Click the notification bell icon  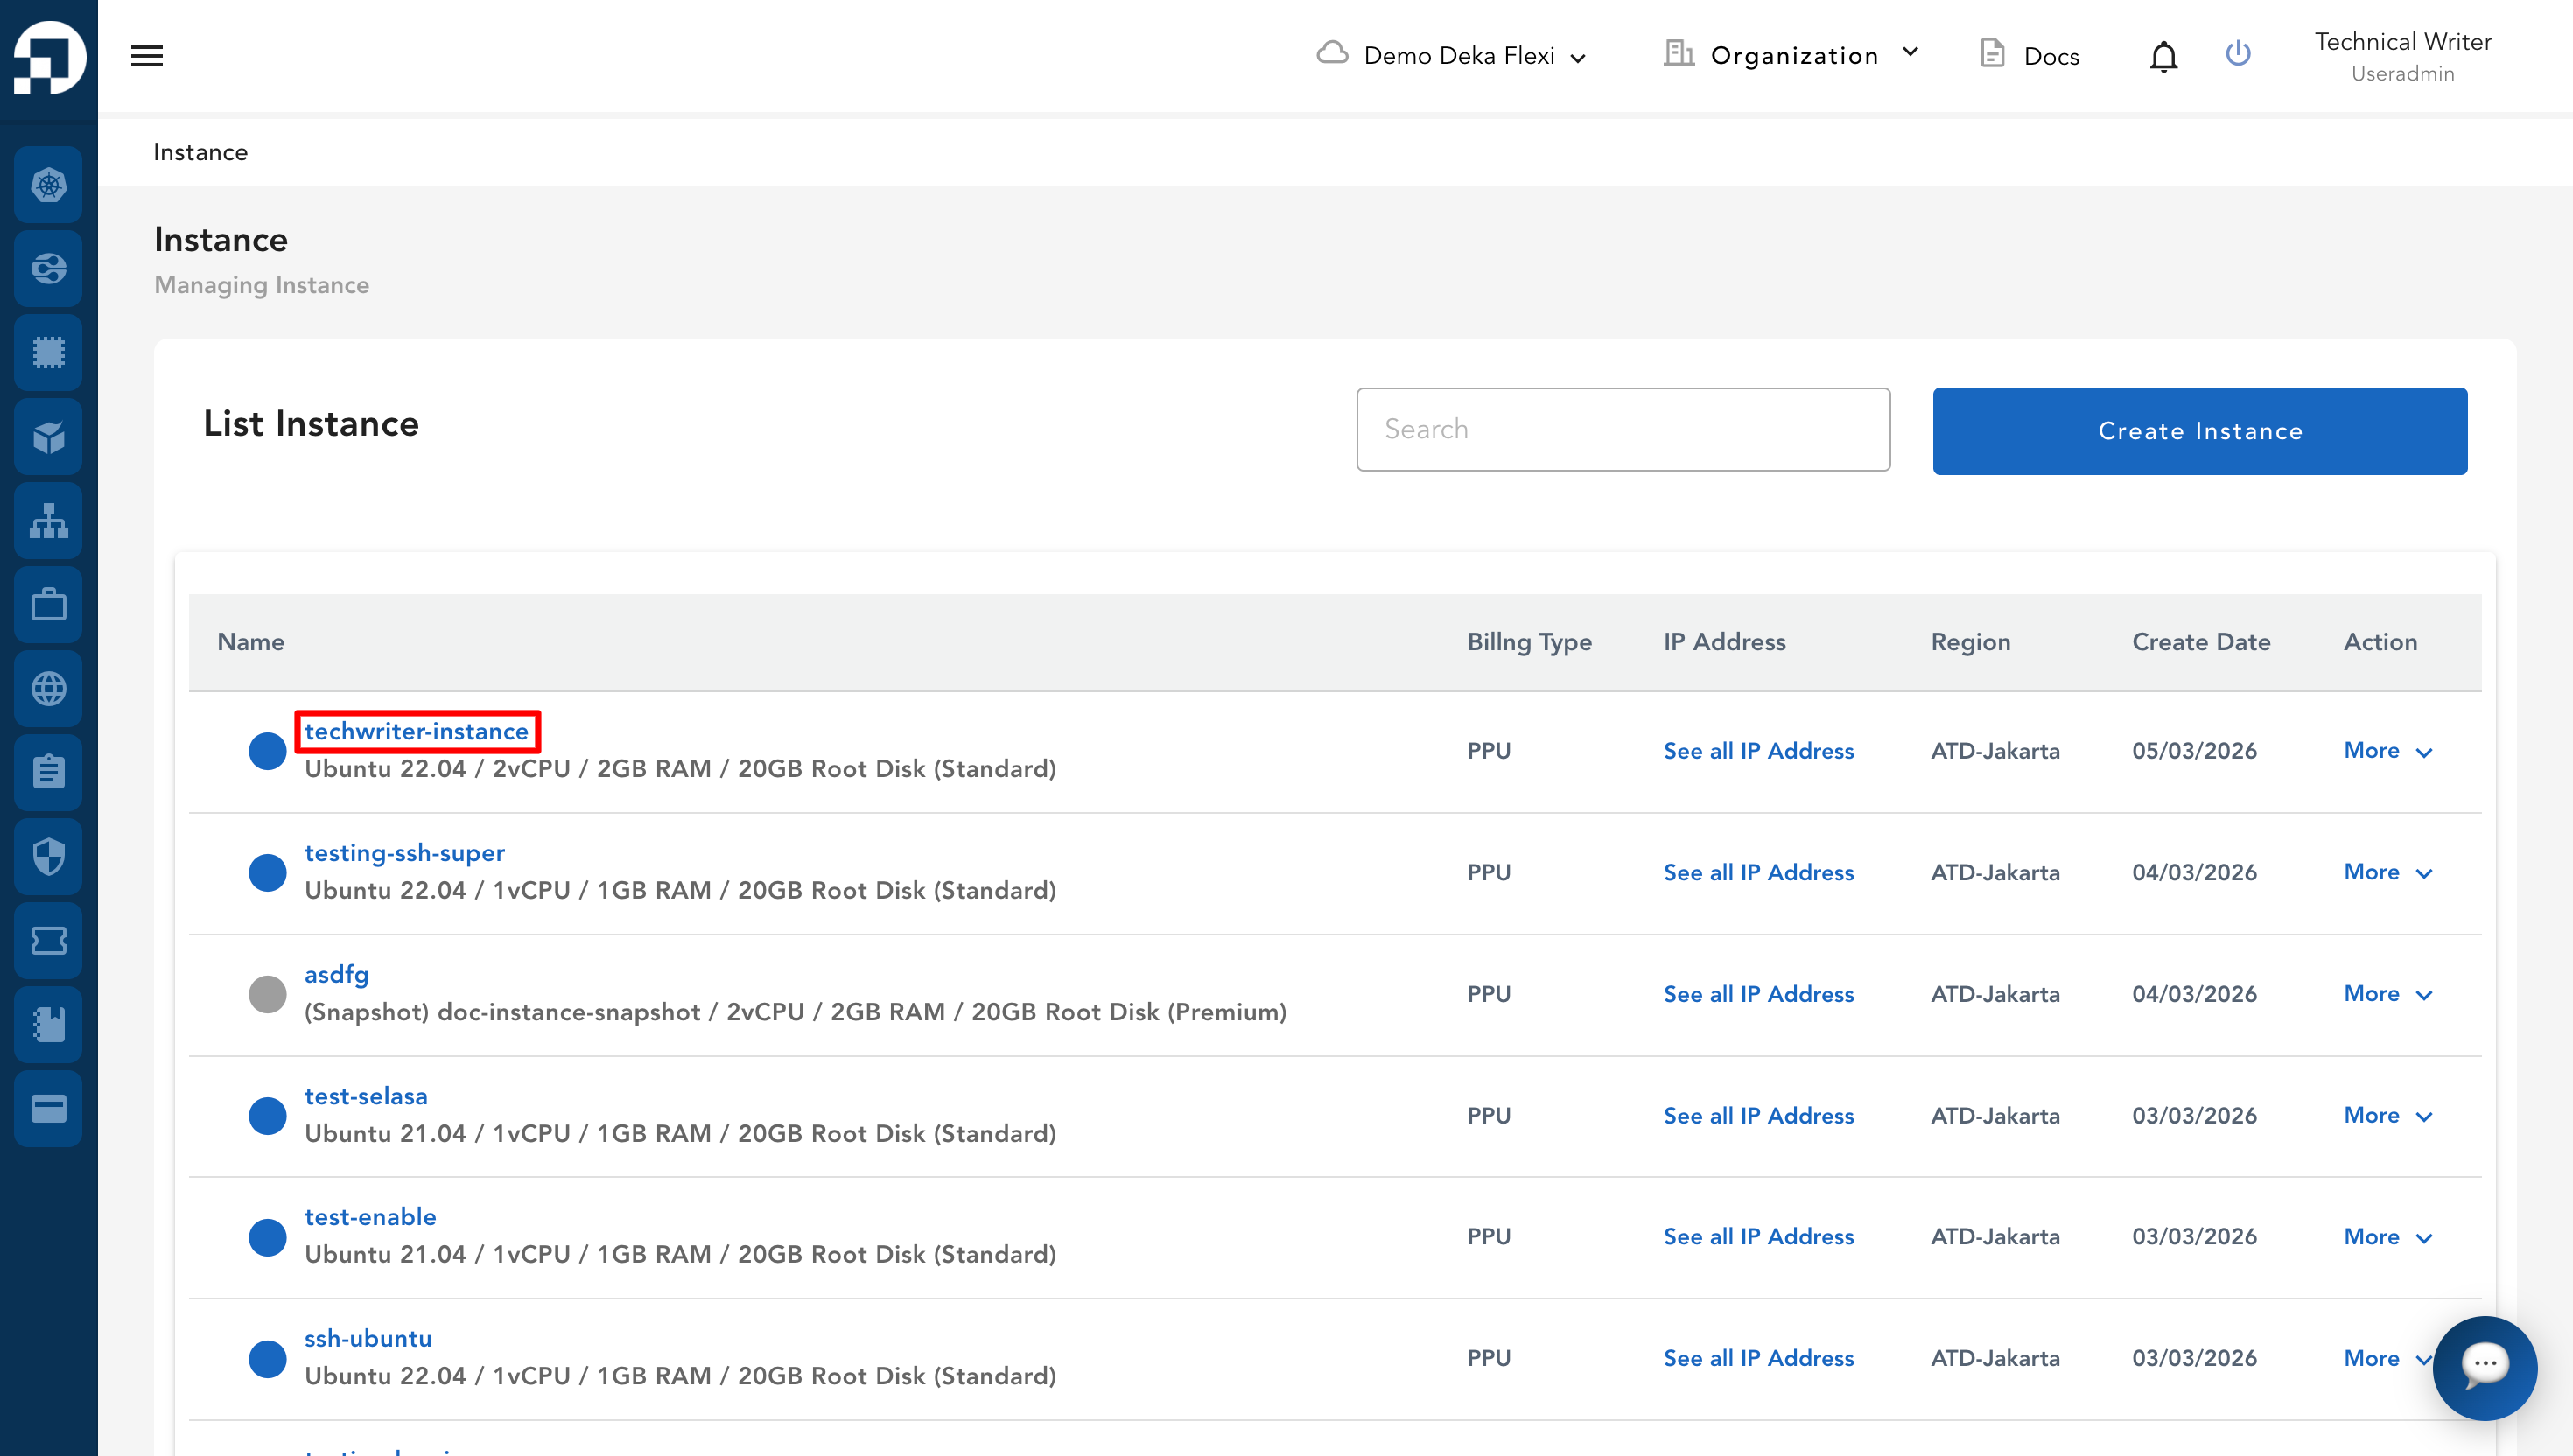coord(2163,57)
